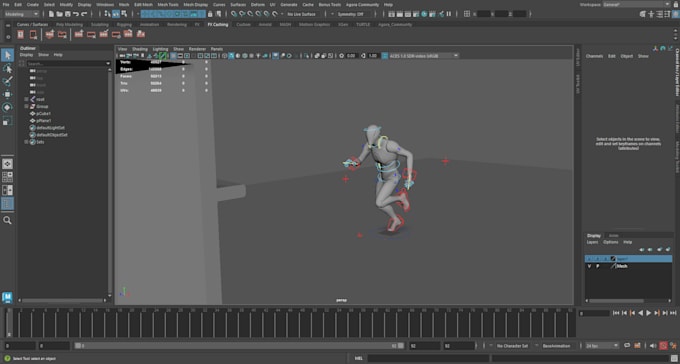Image resolution: width=680 pixels, height=364 pixels.
Task: Click No Live Surface button
Action: (302, 14)
